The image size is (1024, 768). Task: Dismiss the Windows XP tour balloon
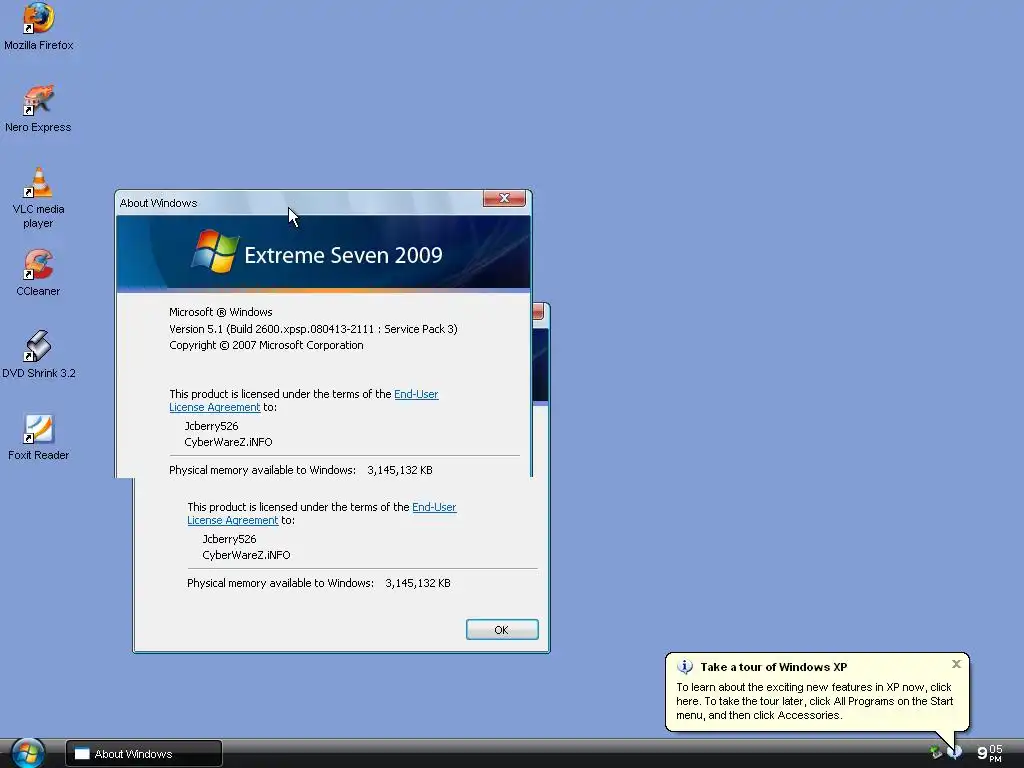coord(956,664)
